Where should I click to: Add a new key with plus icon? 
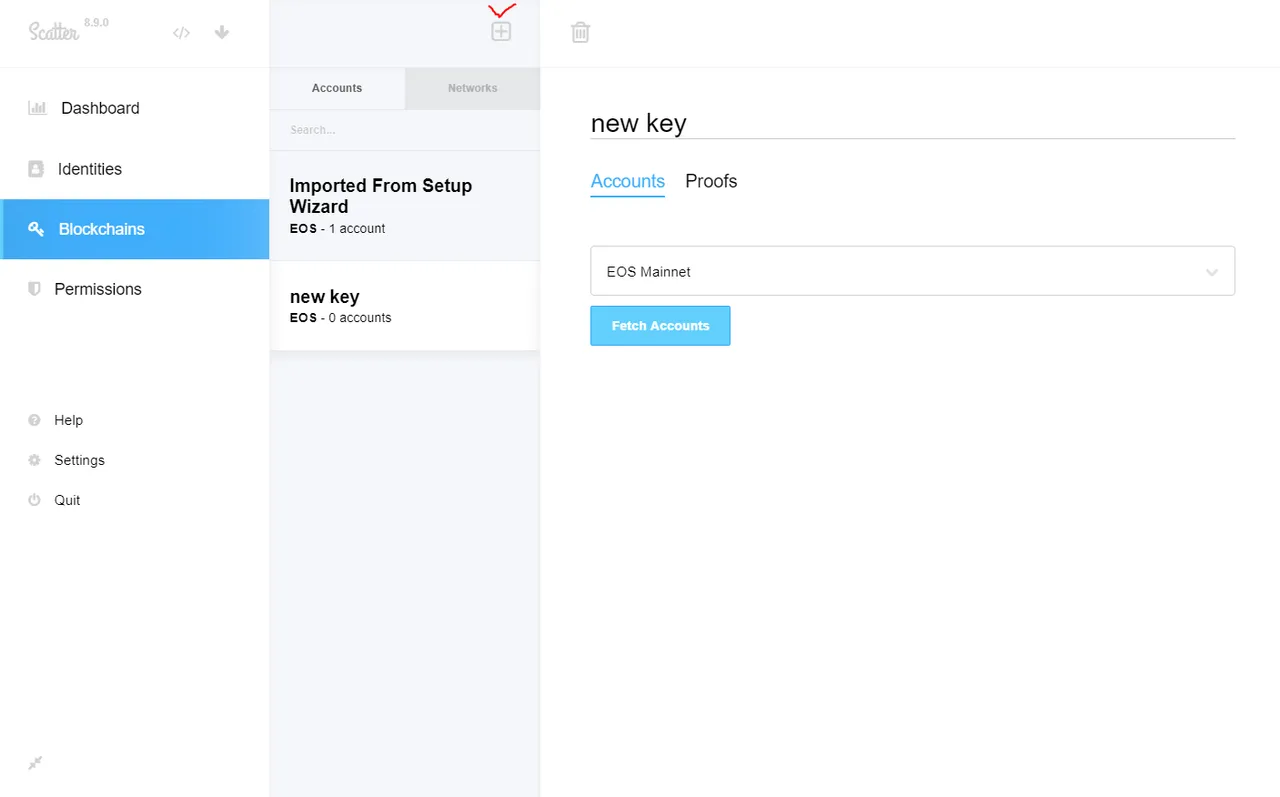(501, 31)
